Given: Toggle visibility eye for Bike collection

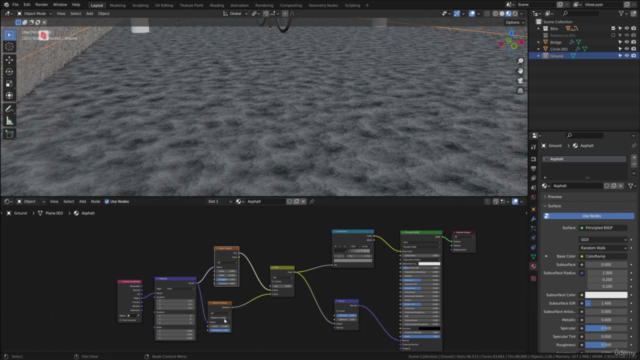Looking at the screenshot, I should (627, 29).
